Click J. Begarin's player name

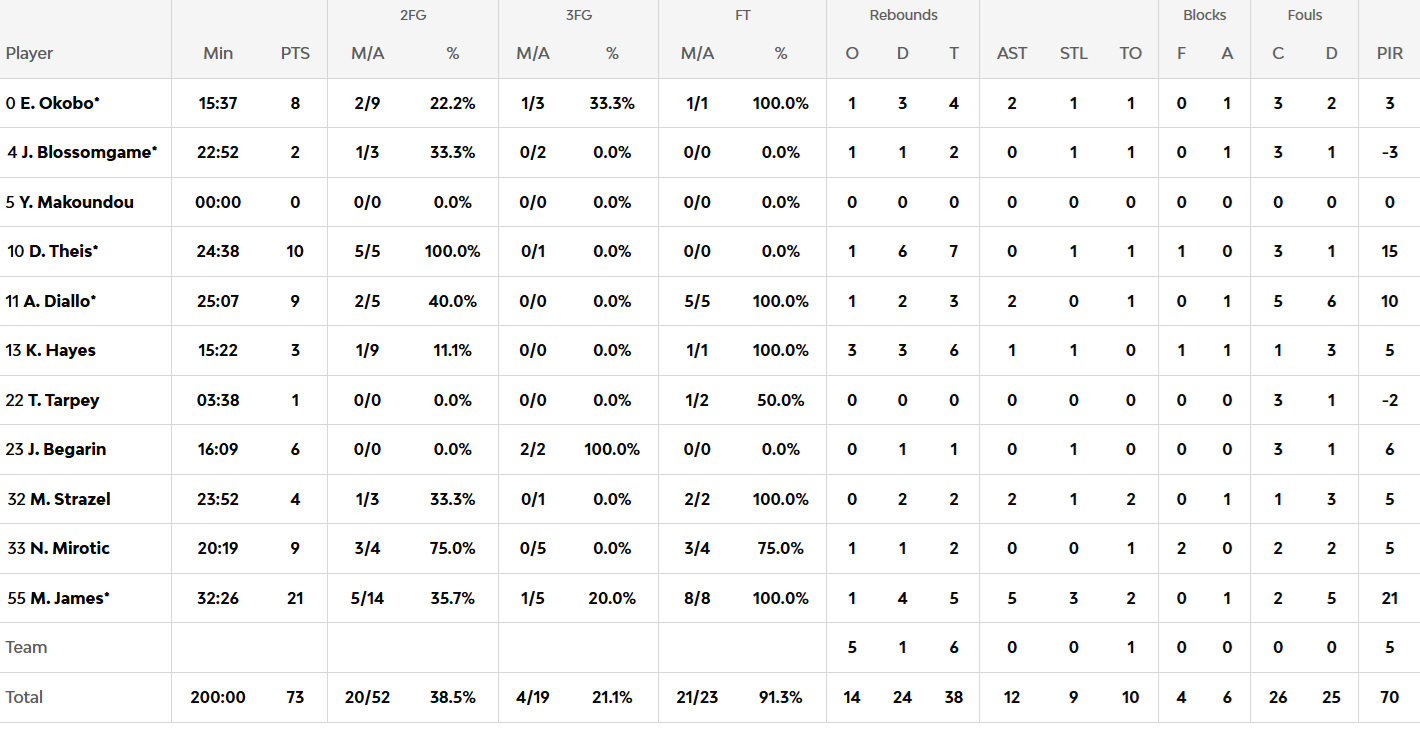[67, 449]
